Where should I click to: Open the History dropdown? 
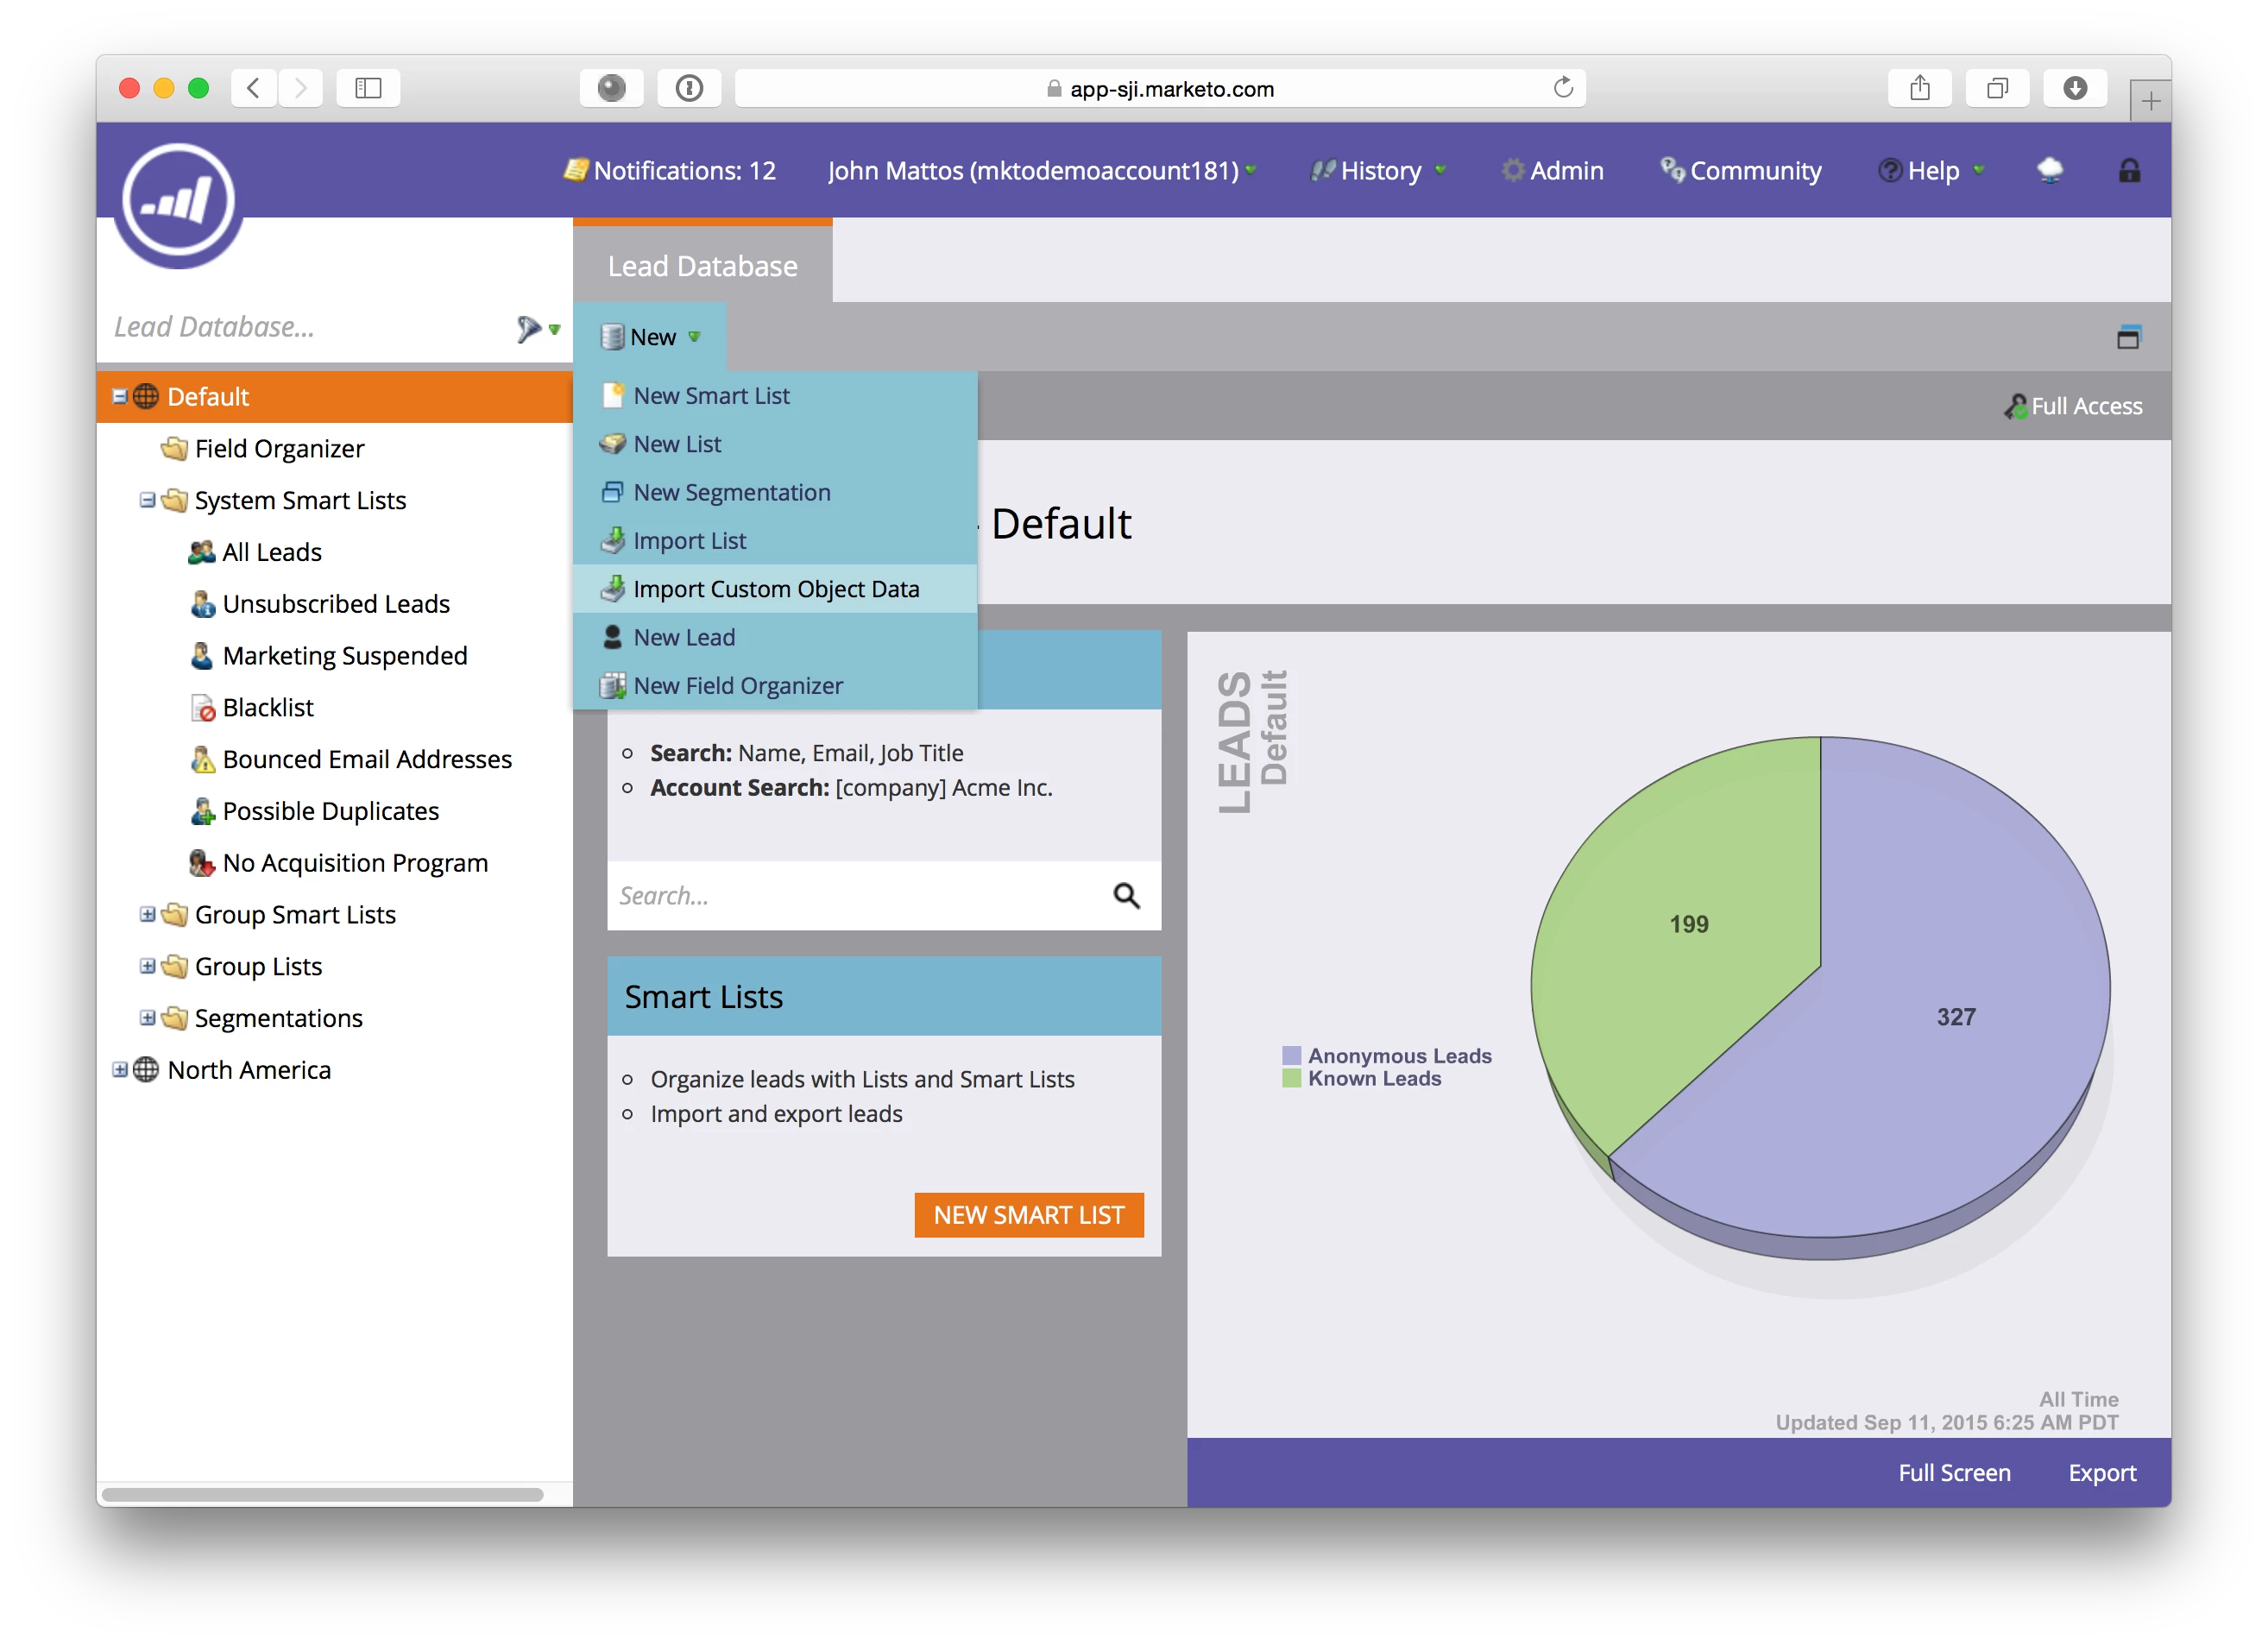click(1380, 171)
